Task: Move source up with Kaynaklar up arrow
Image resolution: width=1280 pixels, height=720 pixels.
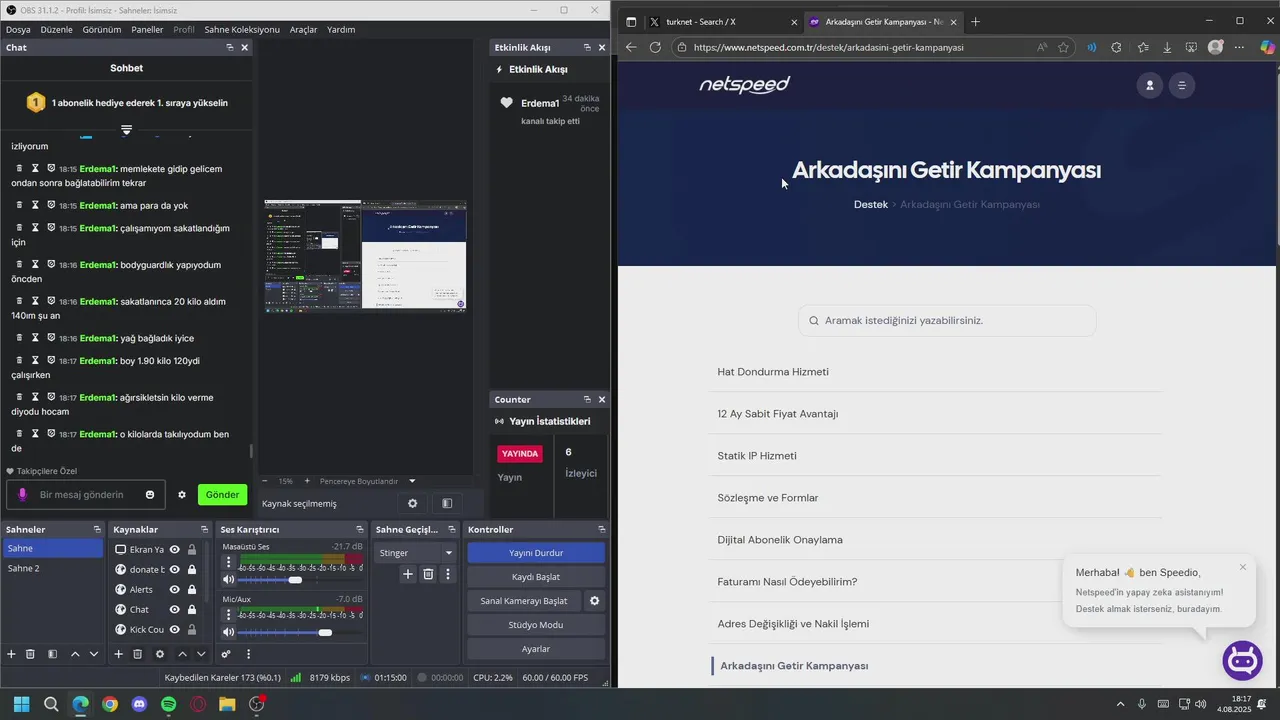Action: [182, 654]
